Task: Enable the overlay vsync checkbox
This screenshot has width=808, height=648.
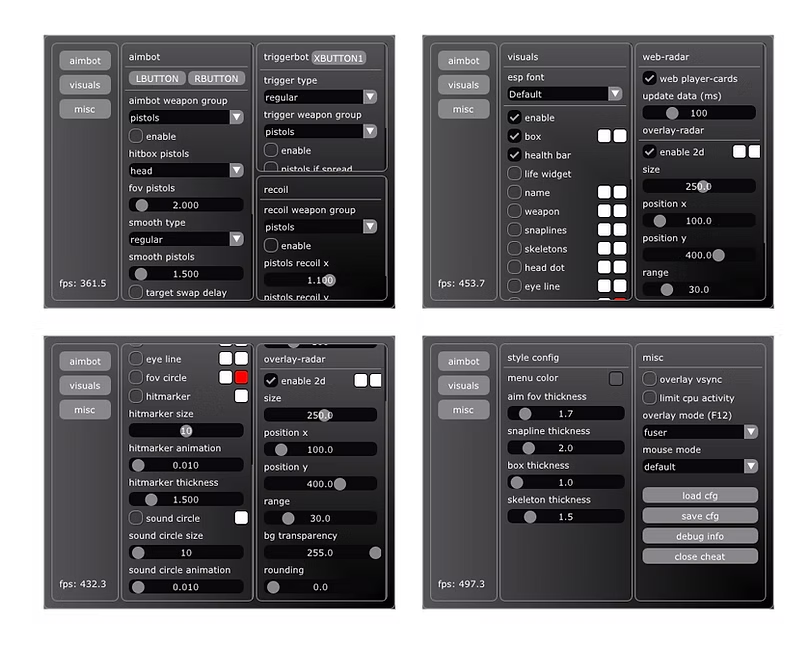Action: [x=650, y=379]
